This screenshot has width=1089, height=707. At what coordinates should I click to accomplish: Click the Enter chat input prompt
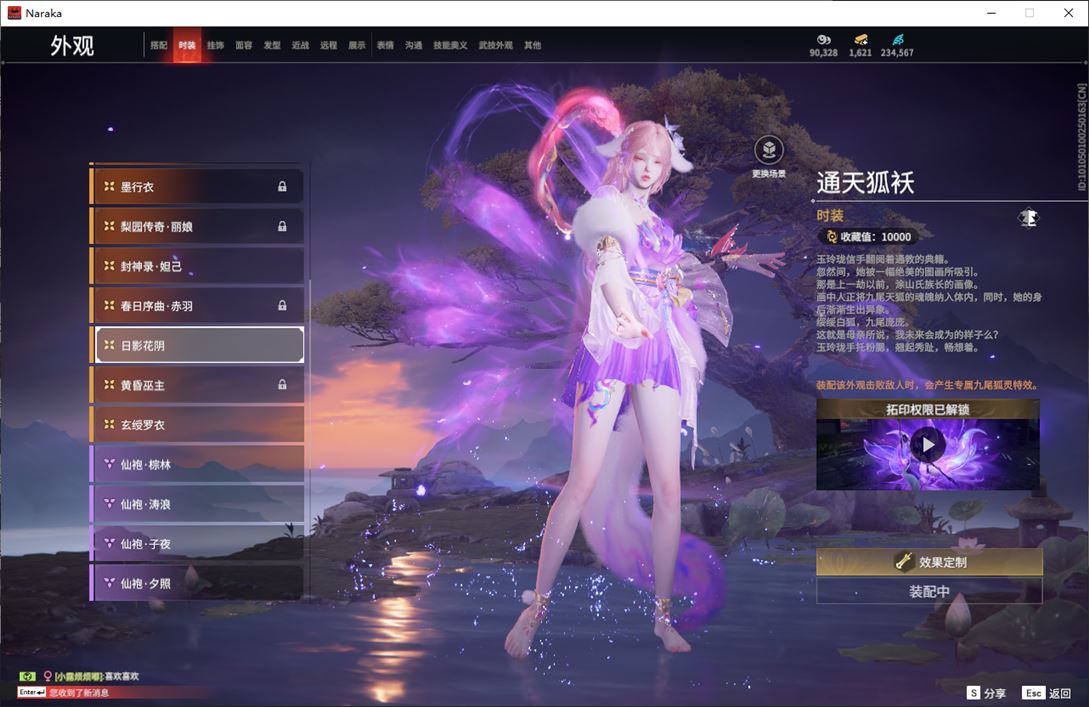[32, 692]
